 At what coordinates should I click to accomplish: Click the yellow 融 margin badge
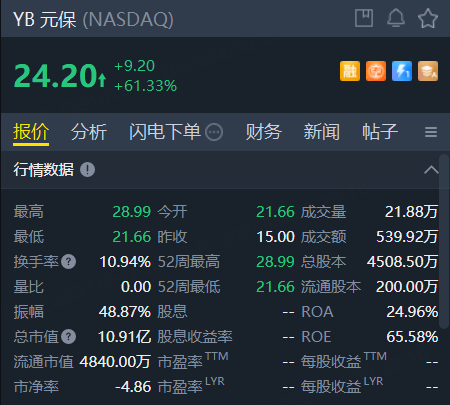coord(350,71)
